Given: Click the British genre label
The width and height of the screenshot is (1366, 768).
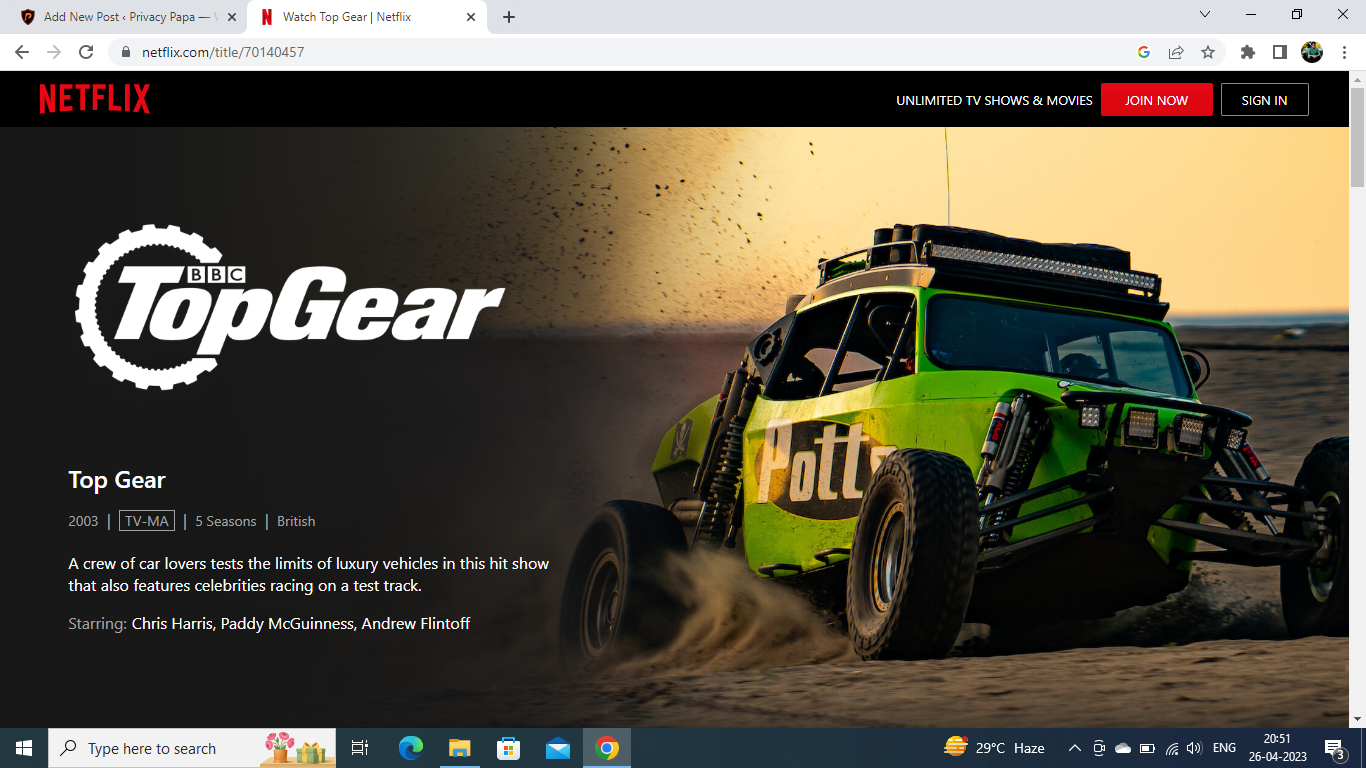Looking at the screenshot, I should click(296, 521).
